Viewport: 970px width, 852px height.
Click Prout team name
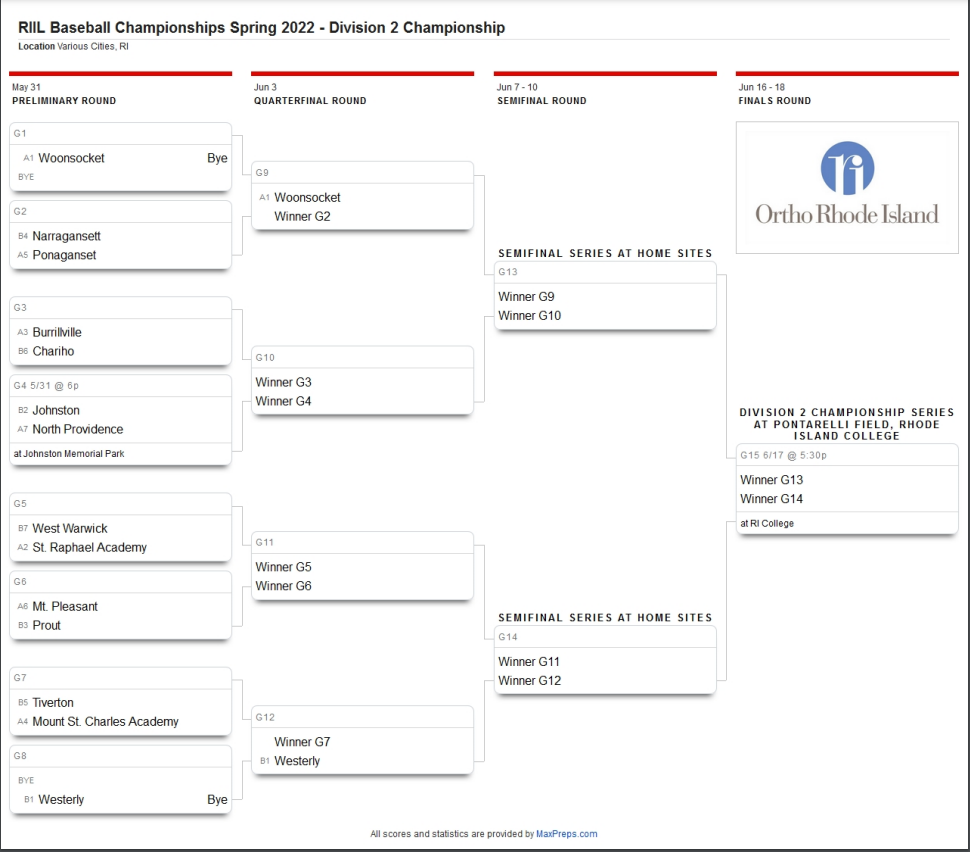point(46,625)
